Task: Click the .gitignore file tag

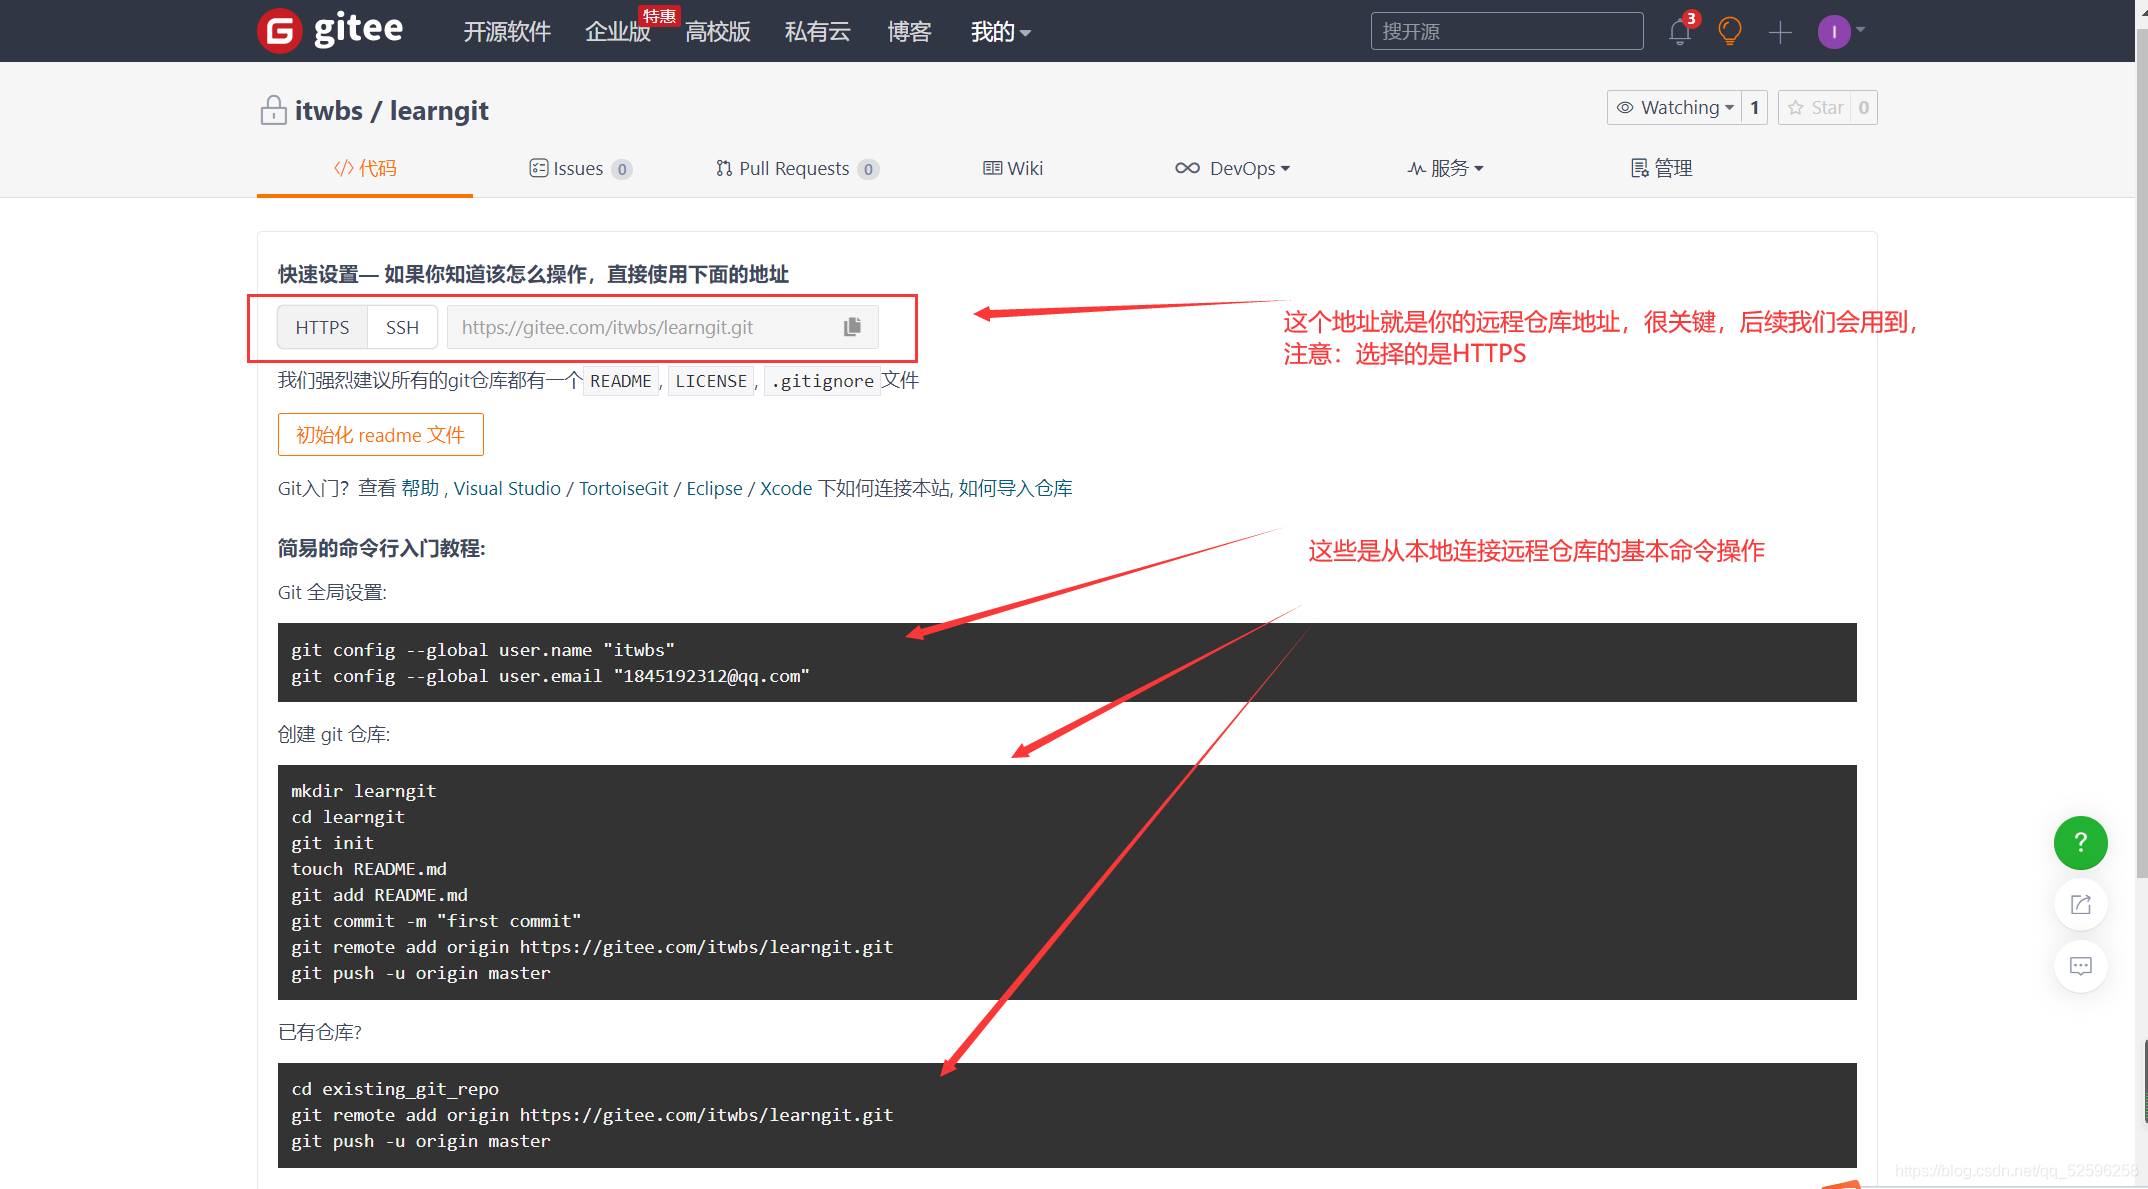Action: [822, 381]
